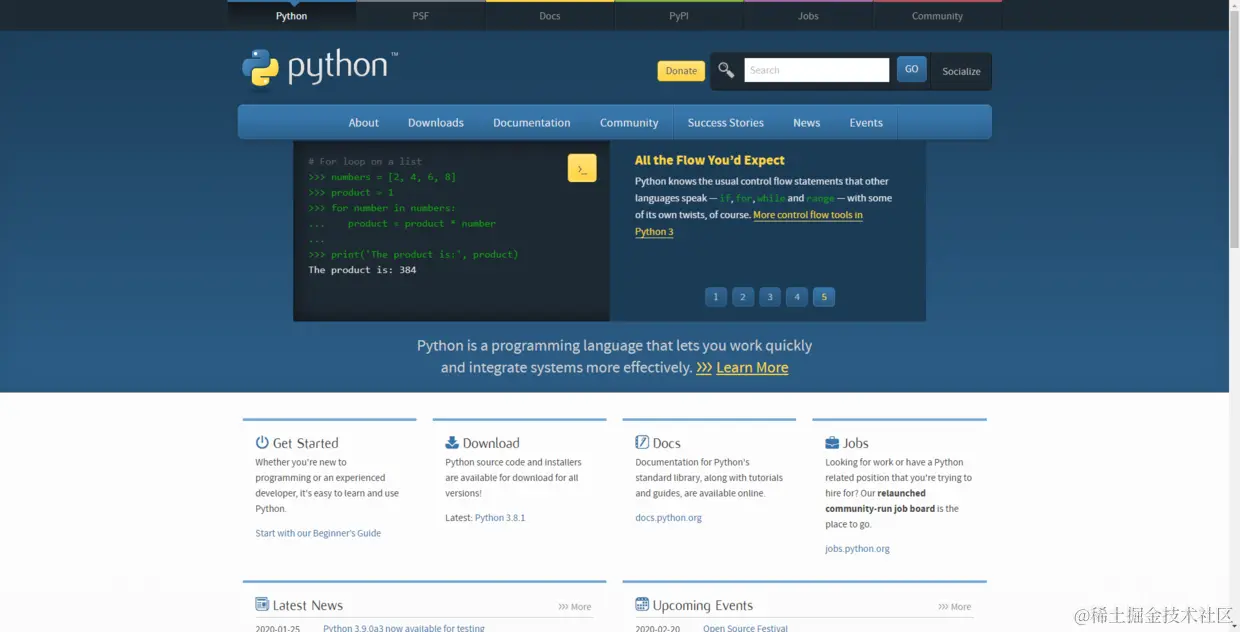Click the magnifying glass search icon
This screenshot has width=1240, height=632.
point(726,70)
